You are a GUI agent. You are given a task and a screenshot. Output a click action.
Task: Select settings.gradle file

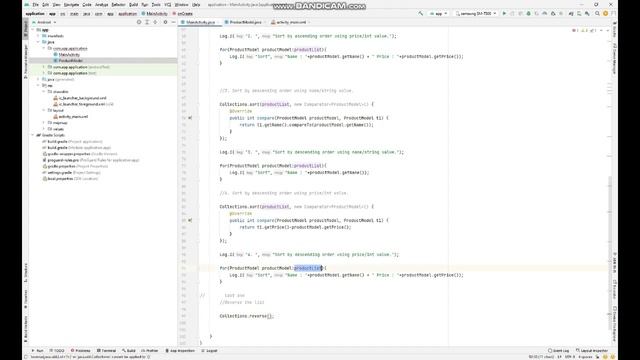pyautogui.click(x=70, y=172)
